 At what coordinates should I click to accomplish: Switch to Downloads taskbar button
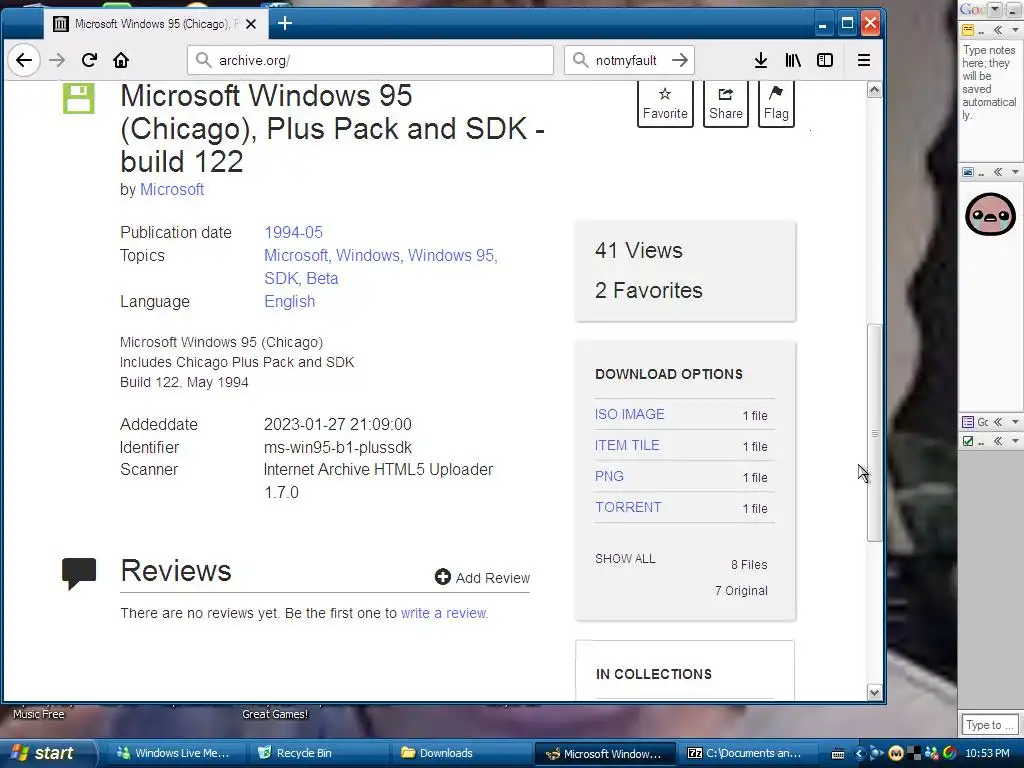[459, 753]
